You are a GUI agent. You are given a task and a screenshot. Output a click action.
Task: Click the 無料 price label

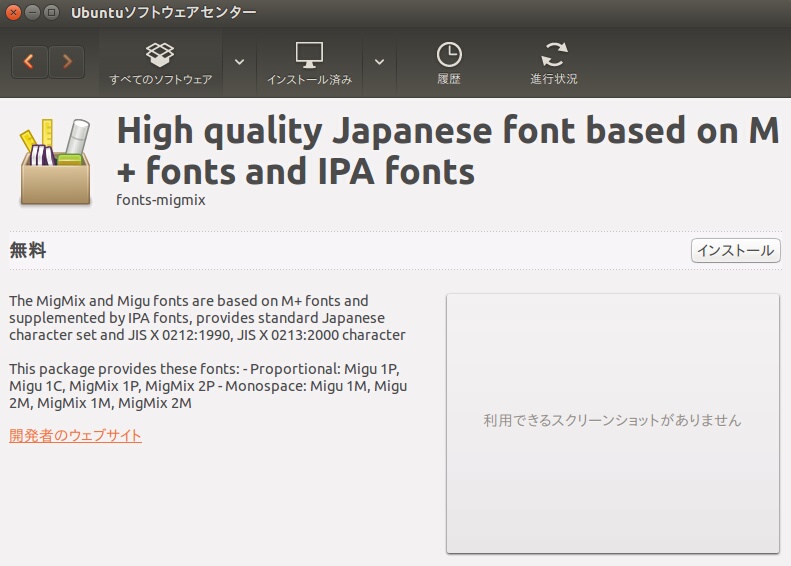(28, 250)
